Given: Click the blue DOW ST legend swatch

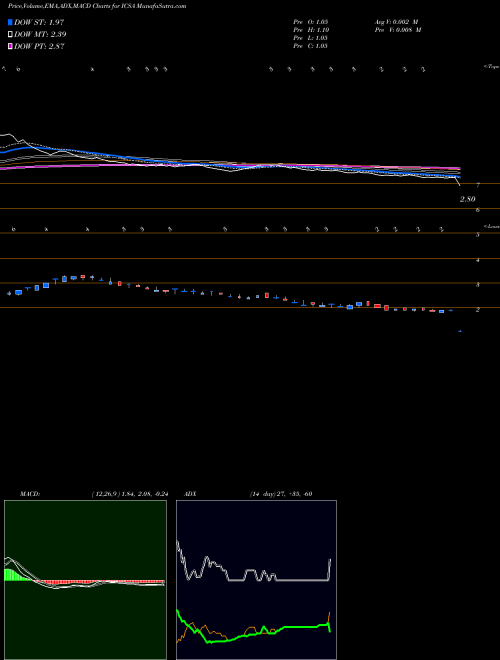Looking at the screenshot, I should point(10,22).
